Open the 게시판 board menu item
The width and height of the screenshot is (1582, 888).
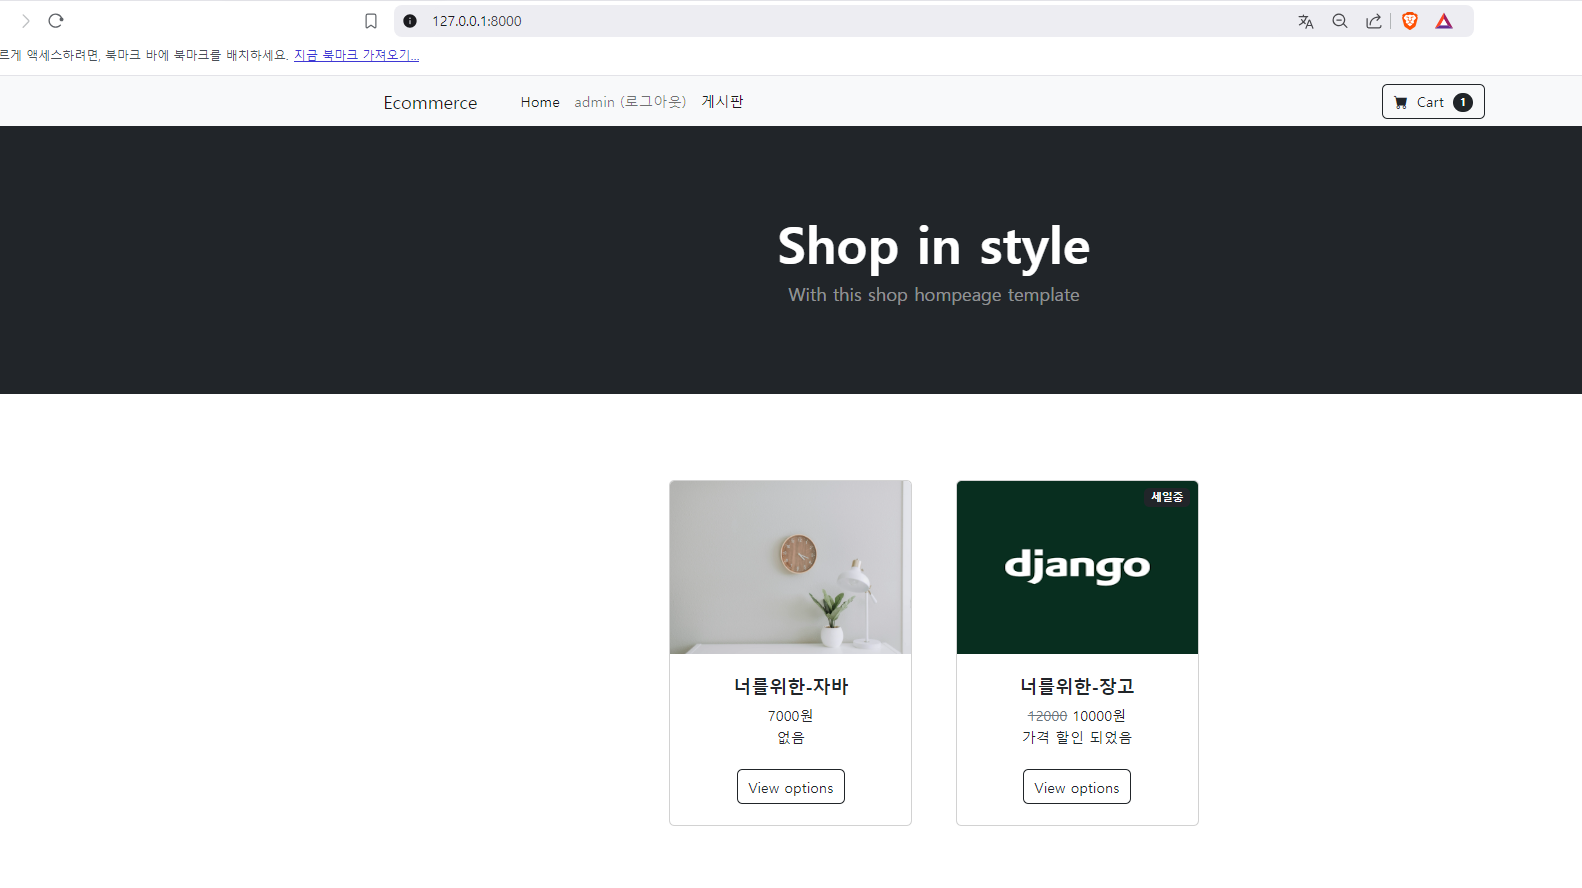point(722,102)
